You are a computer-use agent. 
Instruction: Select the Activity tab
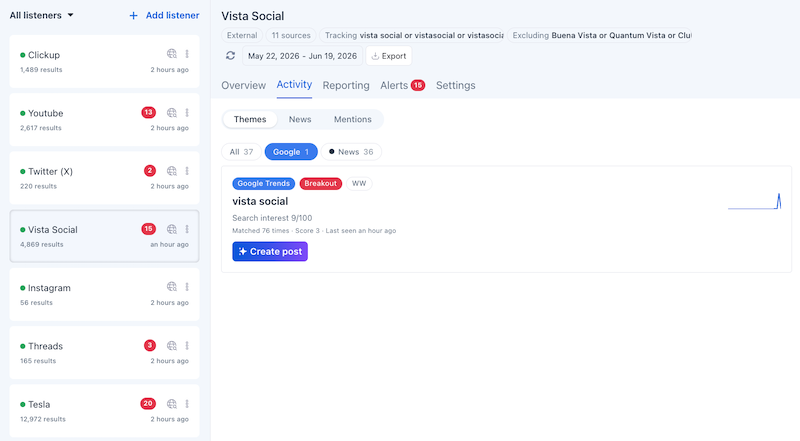pos(294,85)
